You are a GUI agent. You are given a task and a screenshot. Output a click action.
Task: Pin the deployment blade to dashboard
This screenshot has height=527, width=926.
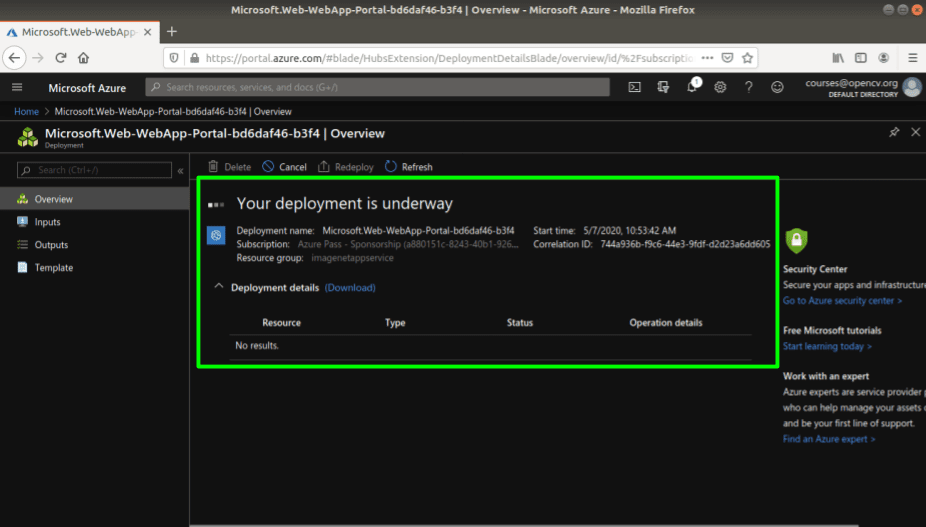(894, 132)
